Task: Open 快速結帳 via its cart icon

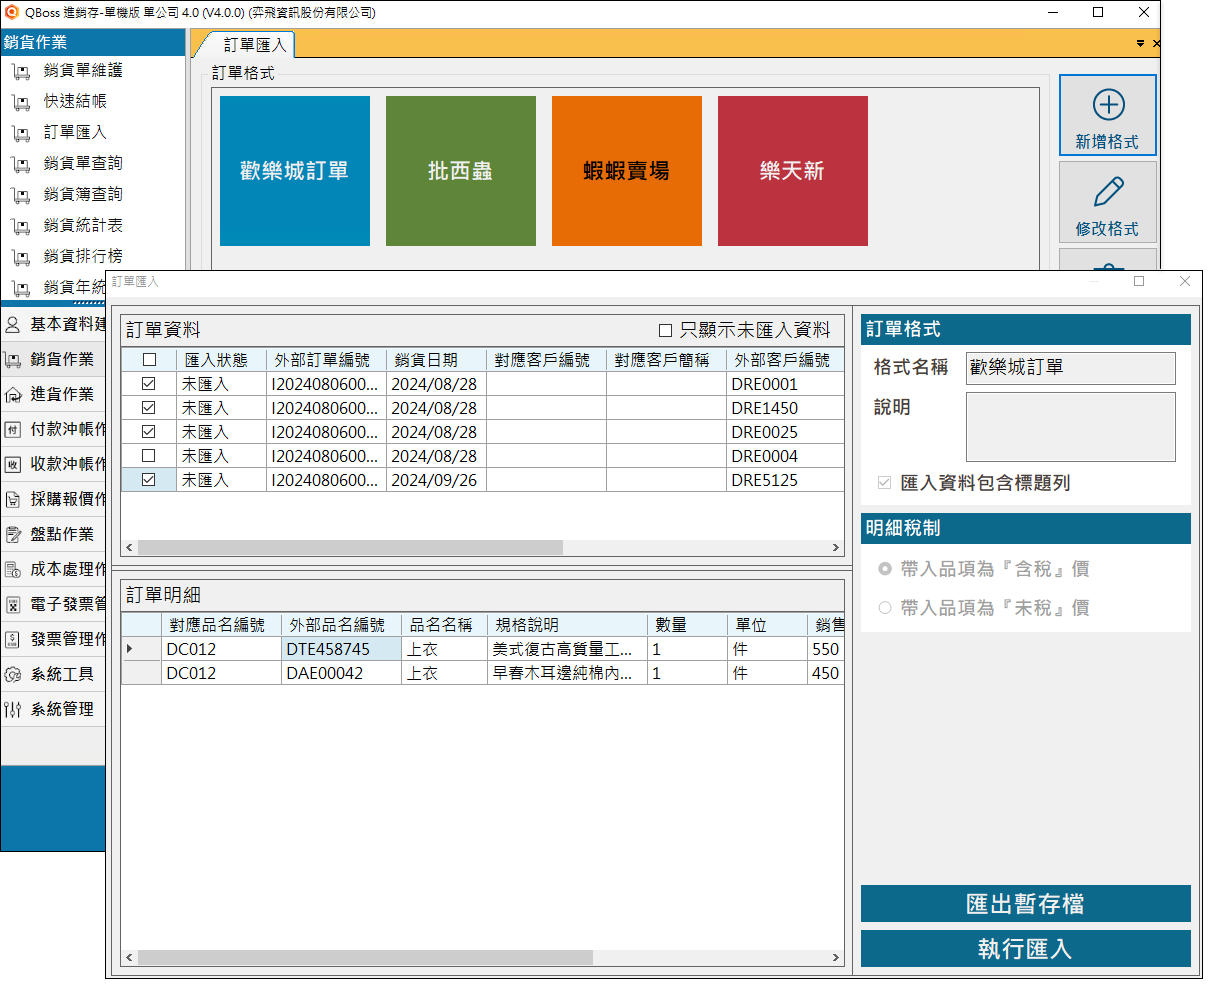Action: click(21, 102)
